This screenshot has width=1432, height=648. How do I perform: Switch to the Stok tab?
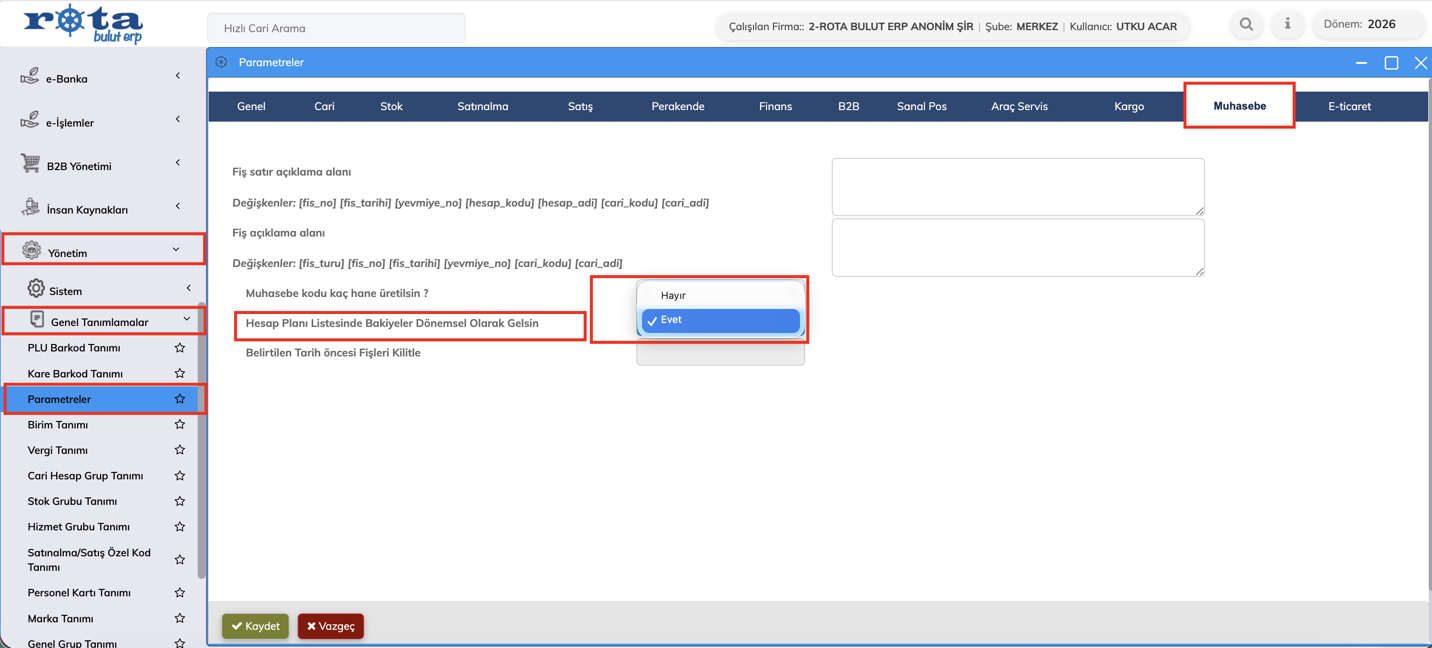[391, 106]
